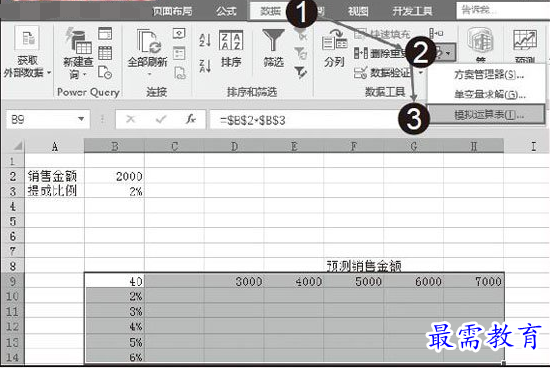Click the formula bar confirm checkmark icon
This screenshot has height=368, width=550.
coord(161,119)
